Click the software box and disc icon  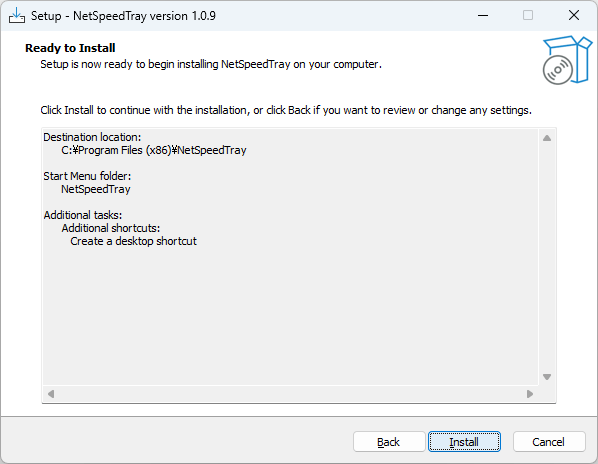point(567,60)
